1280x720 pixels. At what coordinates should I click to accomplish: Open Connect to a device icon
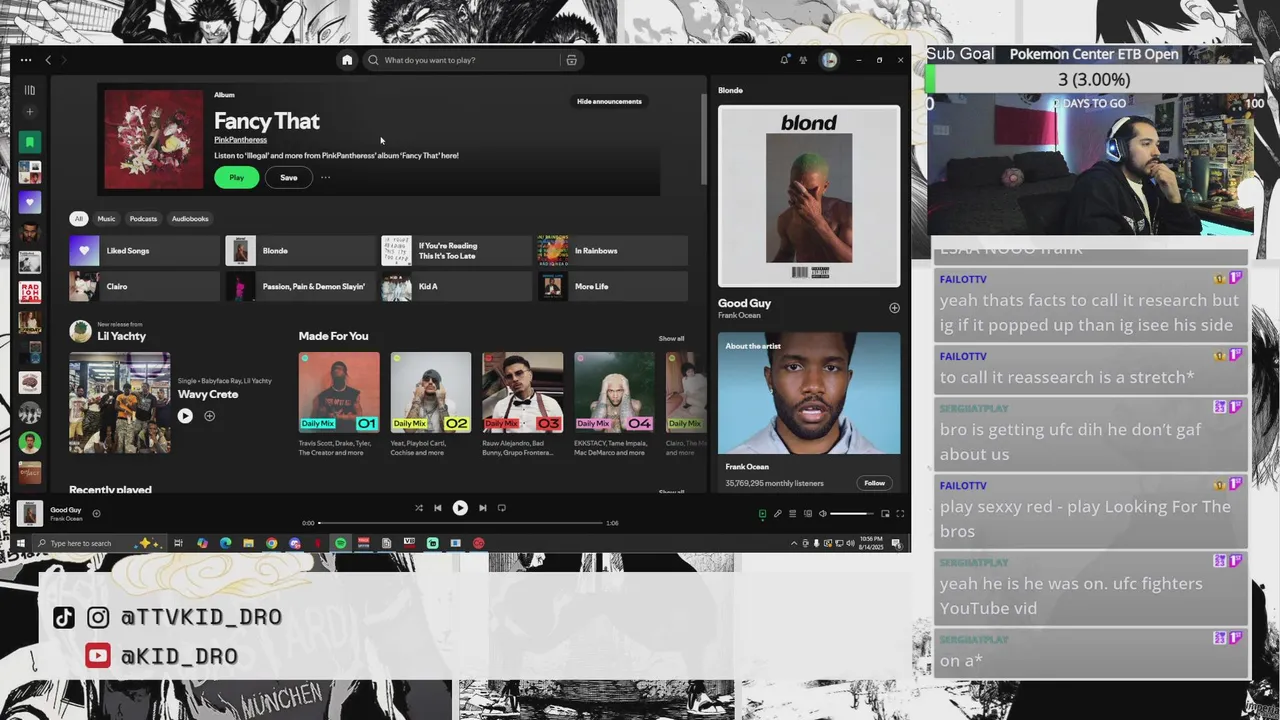click(x=807, y=514)
